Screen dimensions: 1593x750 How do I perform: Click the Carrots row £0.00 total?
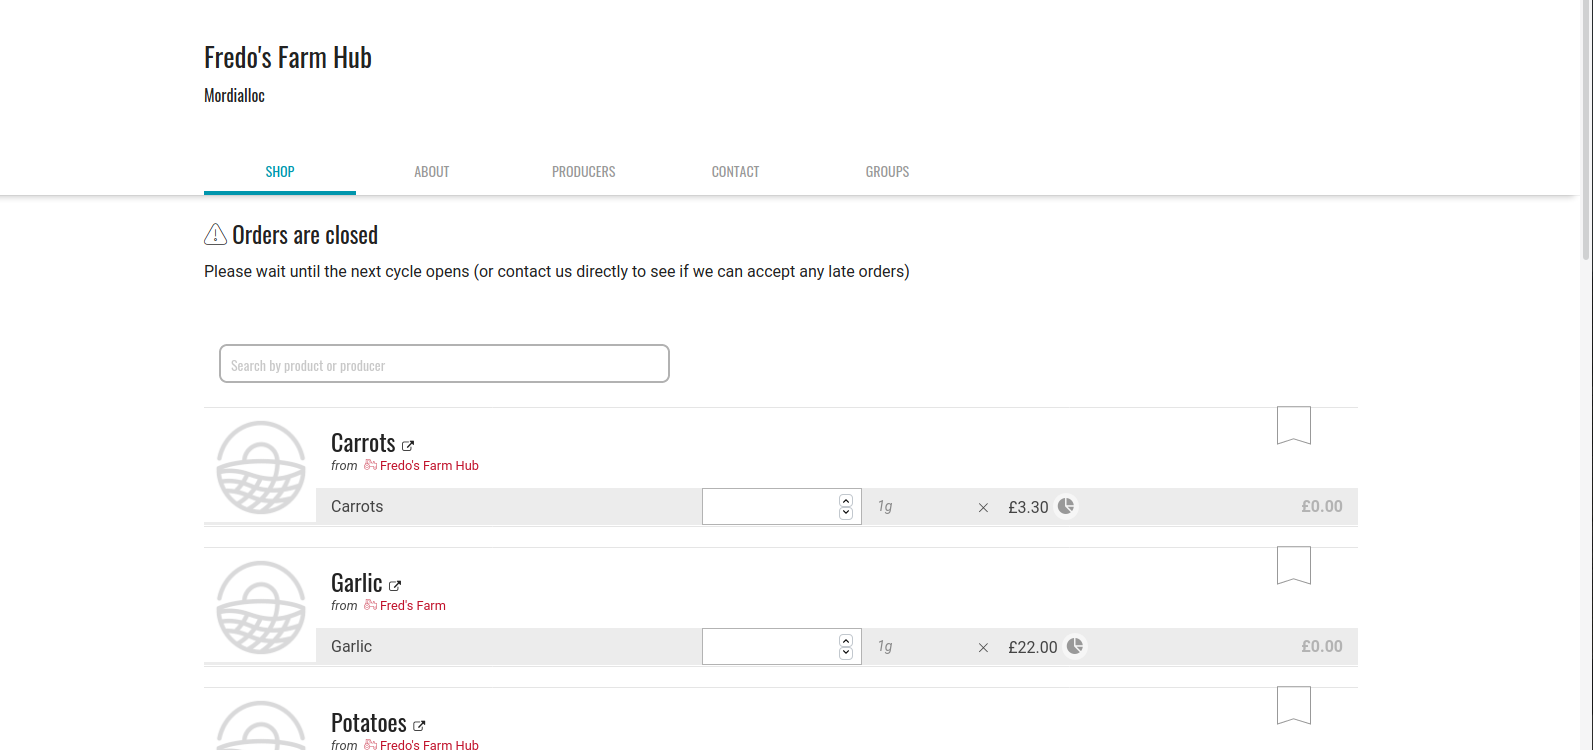point(1322,507)
